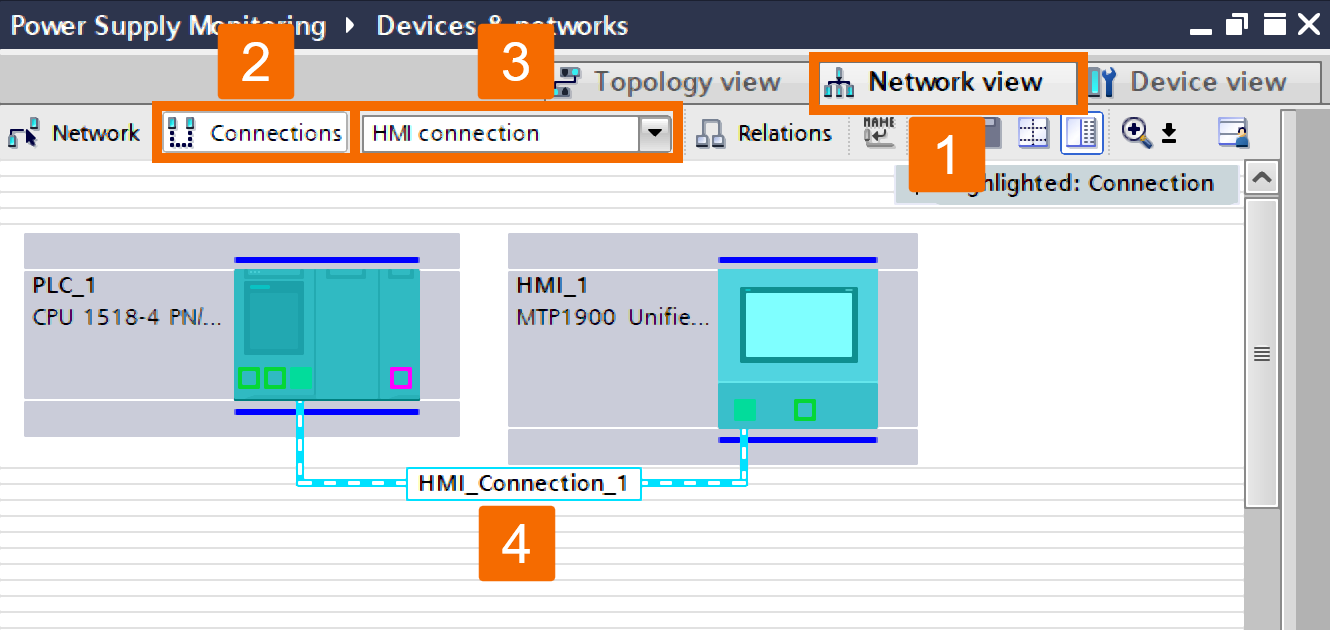The height and width of the screenshot is (630, 1330).
Task: Click the filled green PROFINET port on PLC_1
Action: tap(300, 378)
